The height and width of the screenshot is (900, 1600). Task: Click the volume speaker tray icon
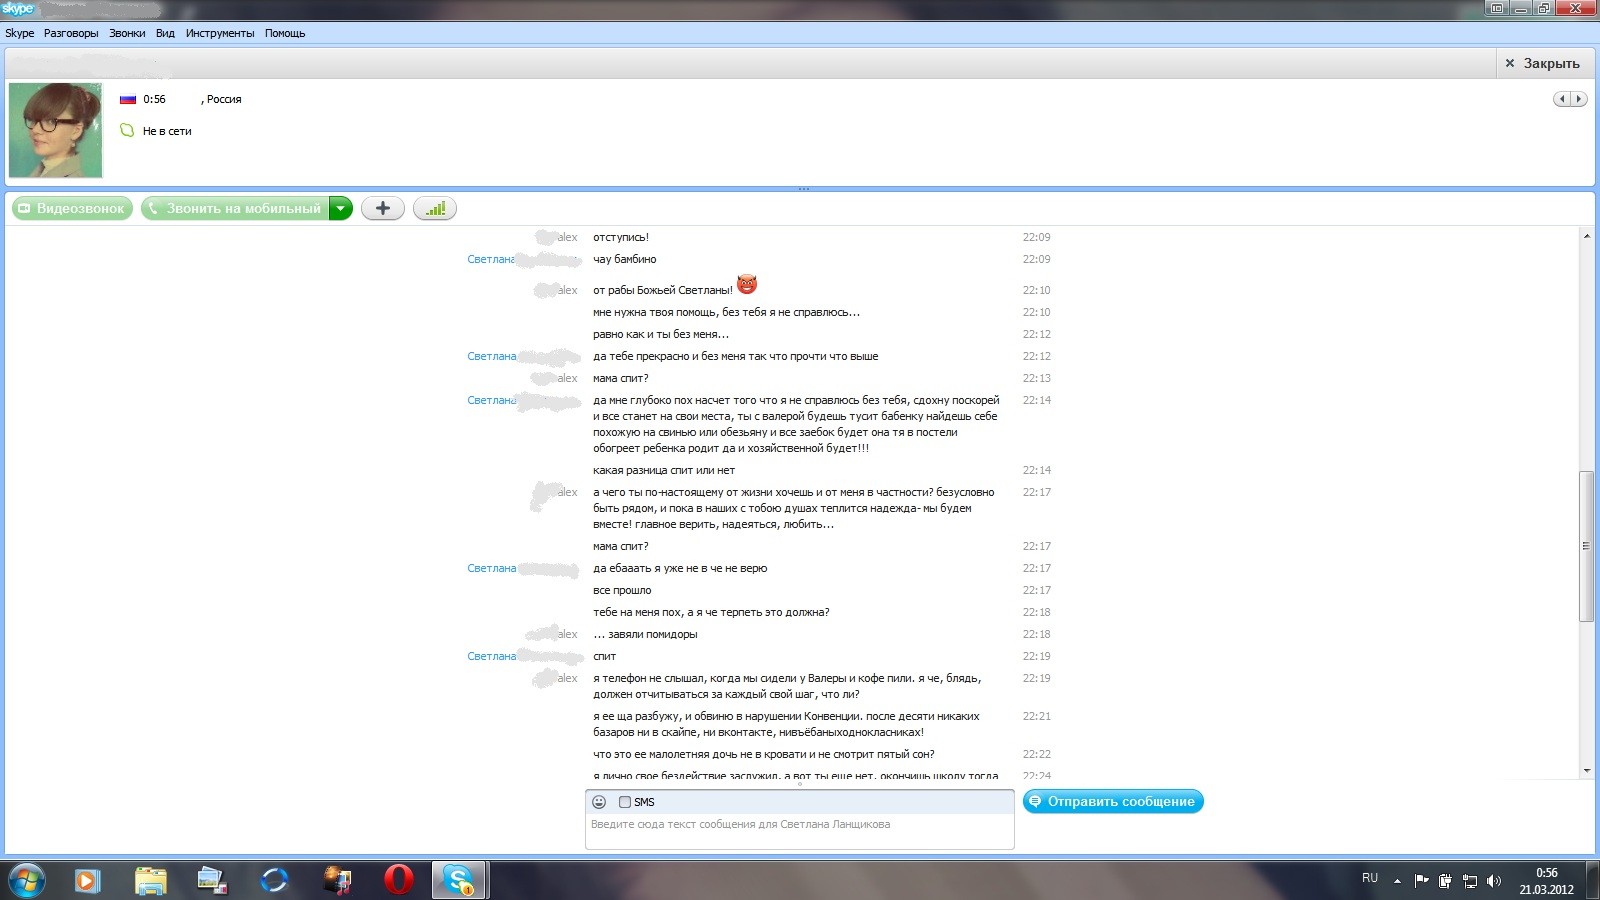coord(1494,881)
